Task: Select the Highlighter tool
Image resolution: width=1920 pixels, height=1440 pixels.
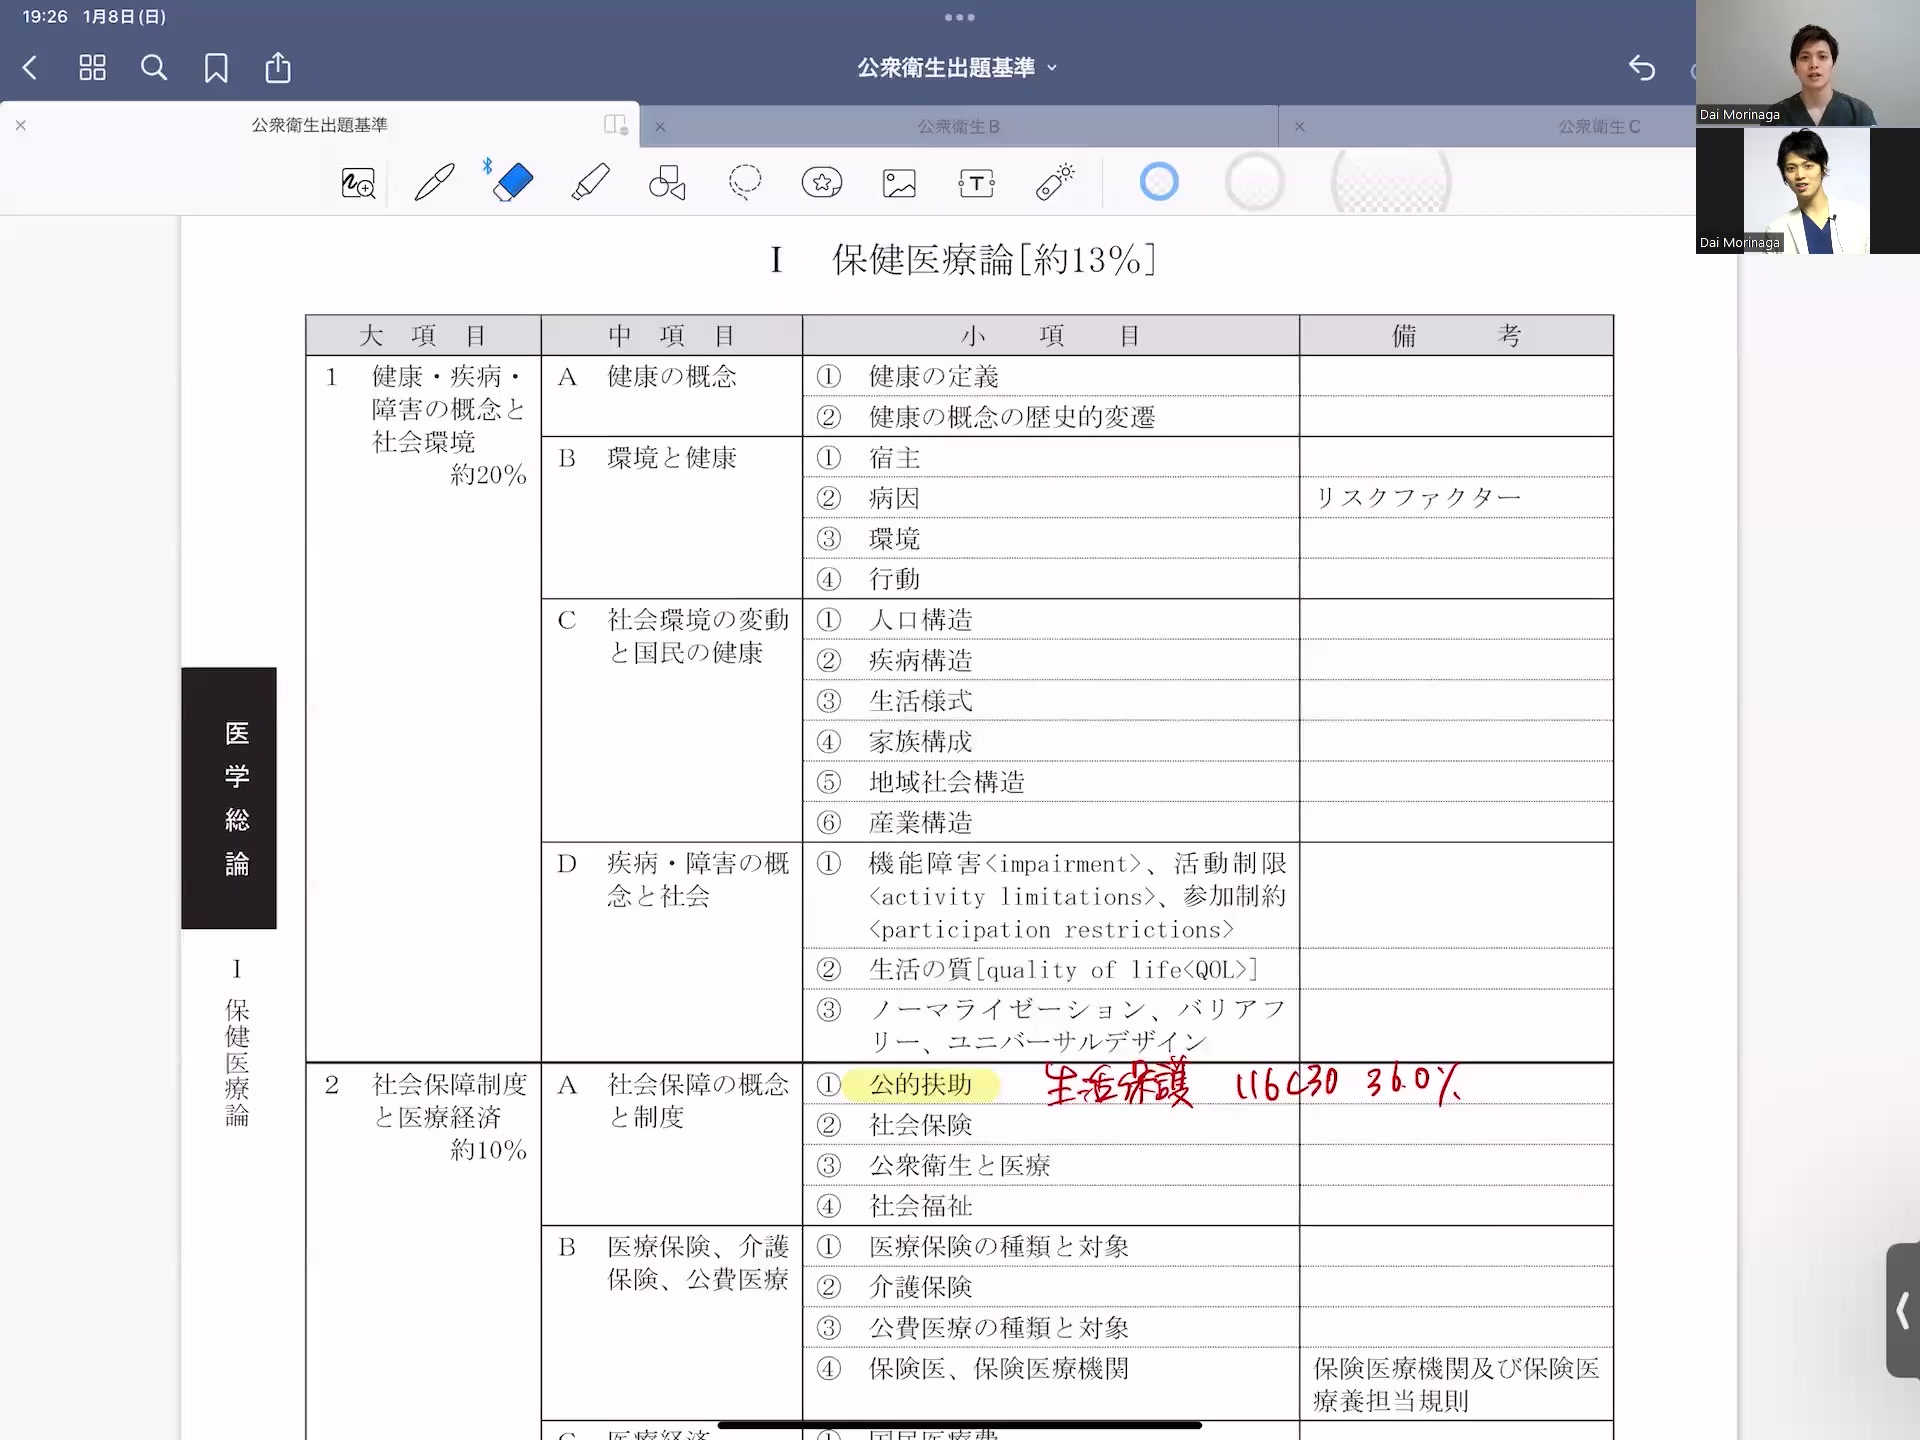Action: [590, 183]
